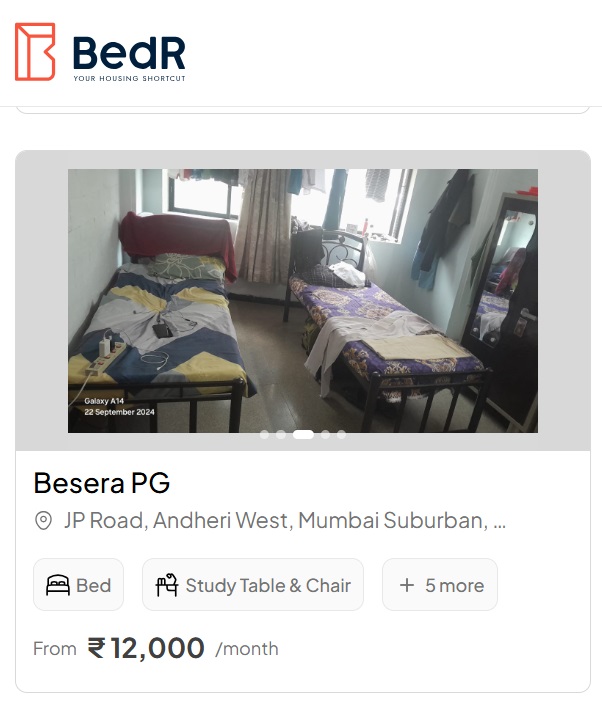Click the location pin icon
The image size is (602, 715).
43,521
